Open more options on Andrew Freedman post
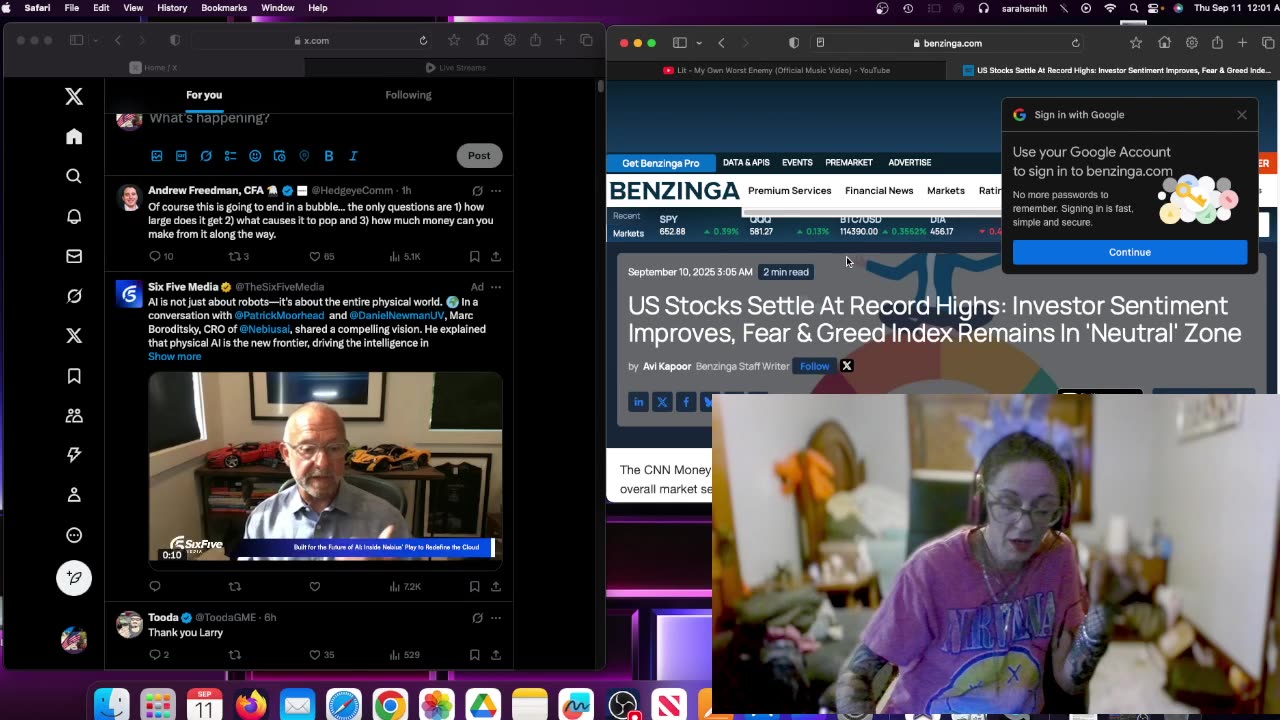Viewport: 1280px width, 720px height. click(x=496, y=190)
